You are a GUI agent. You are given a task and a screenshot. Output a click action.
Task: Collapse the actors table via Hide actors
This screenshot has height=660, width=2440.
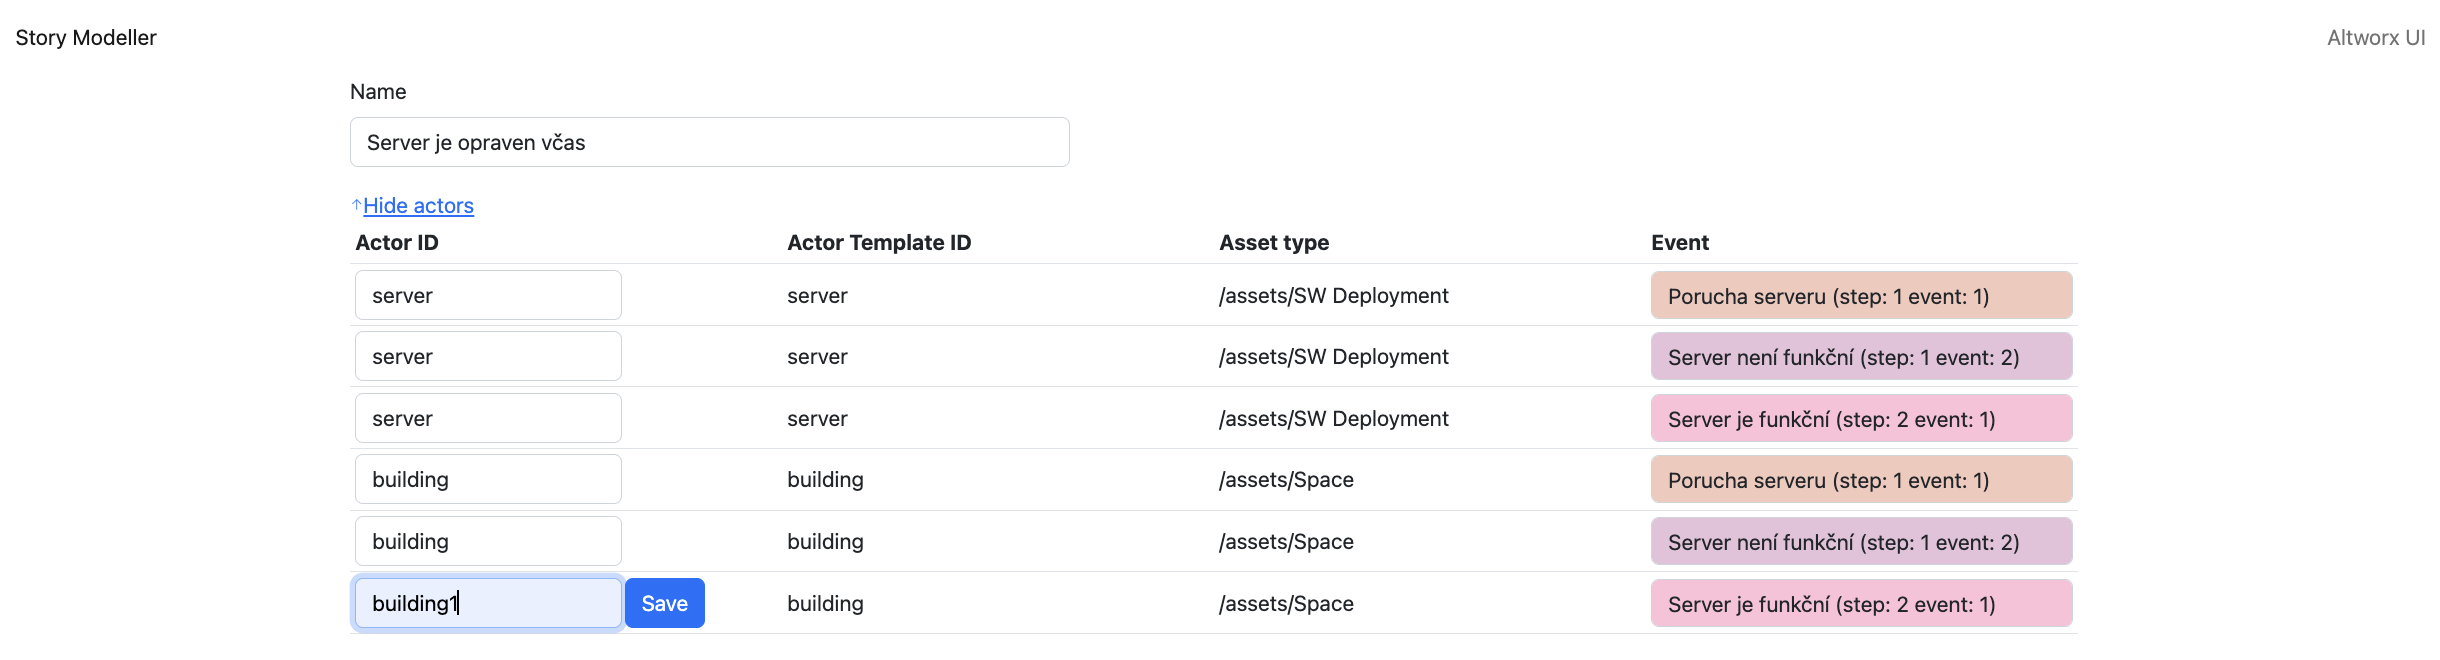point(418,206)
